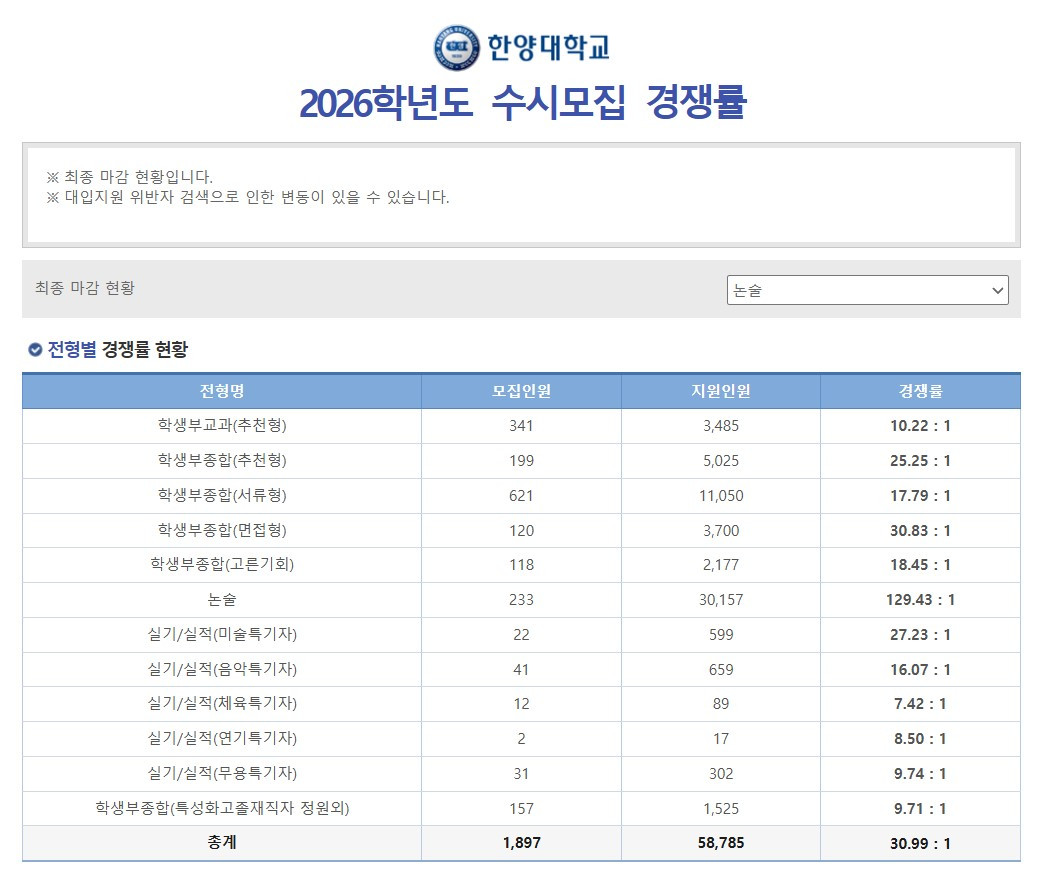Click the 3,700 applicants cell

click(x=721, y=531)
